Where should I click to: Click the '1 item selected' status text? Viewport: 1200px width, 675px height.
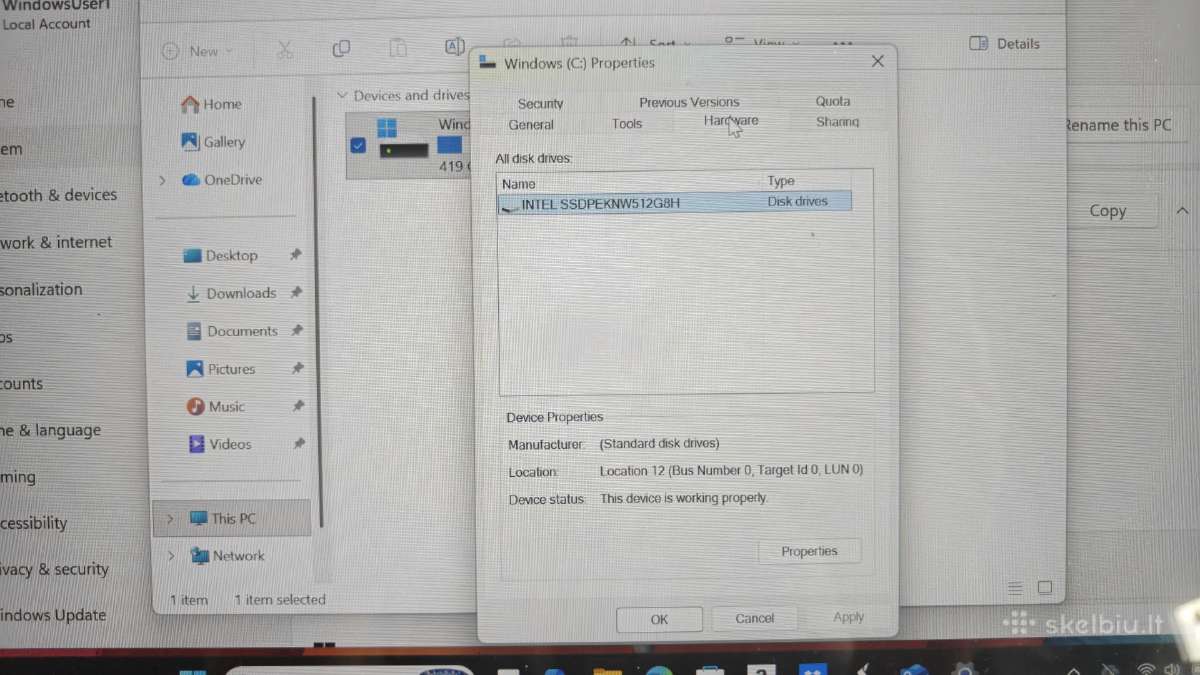[280, 600]
